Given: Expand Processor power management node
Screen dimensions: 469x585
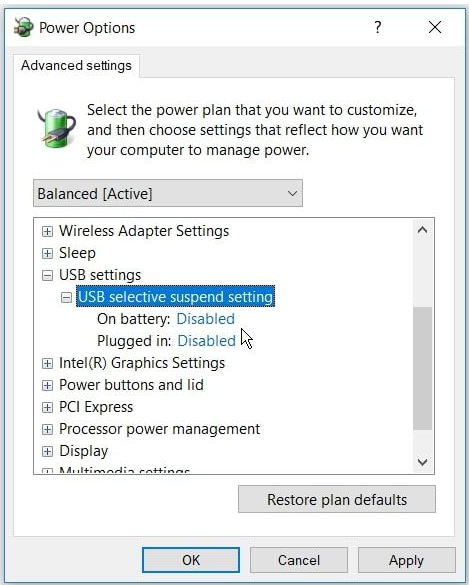Looking at the screenshot, I should pyautogui.click(x=47, y=429).
